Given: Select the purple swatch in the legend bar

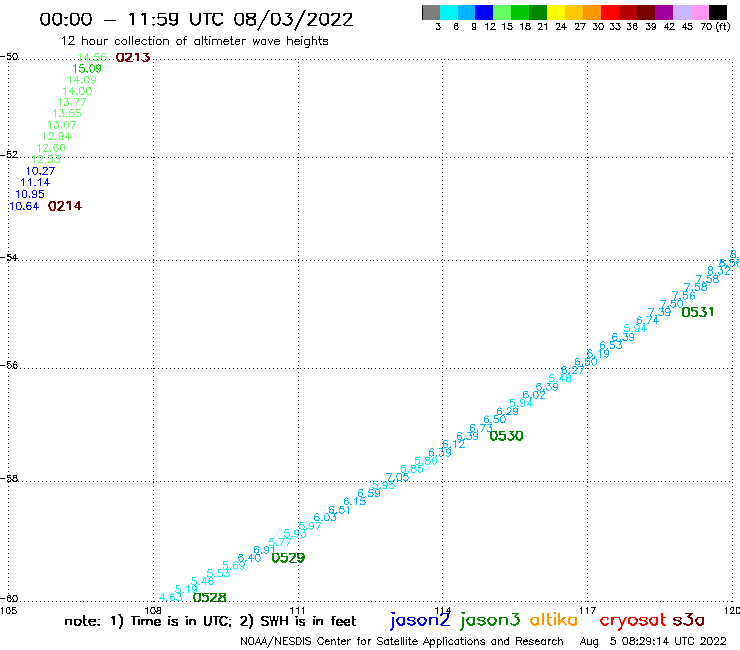Looking at the screenshot, I should pyautogui.click(x=664, y=12).
